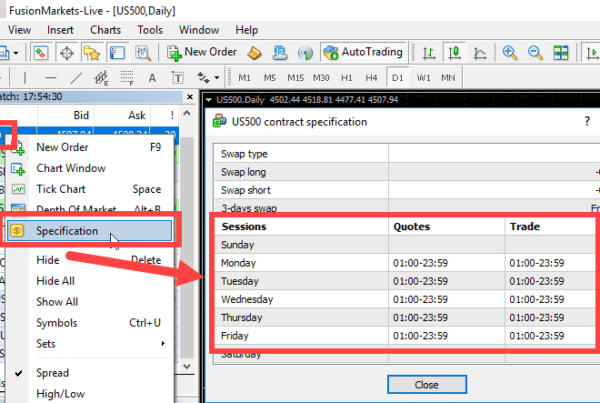600x403 pixels.
Task: Open the Strategy Tester magnifier icon
Action: pos(143,53)
